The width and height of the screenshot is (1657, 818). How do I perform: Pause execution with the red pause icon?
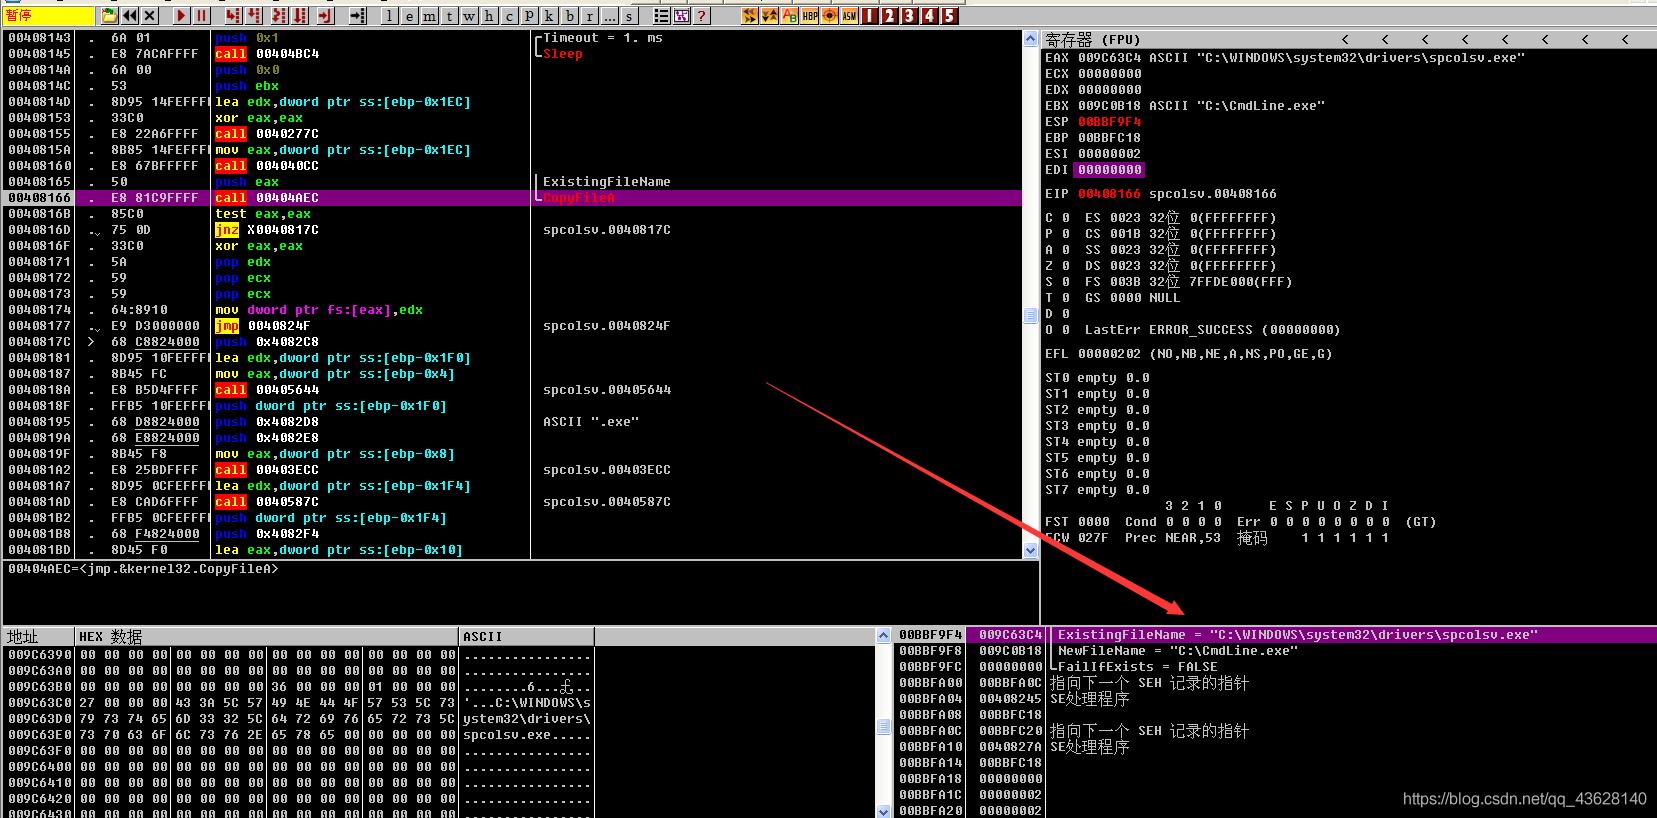pos(202,15)
